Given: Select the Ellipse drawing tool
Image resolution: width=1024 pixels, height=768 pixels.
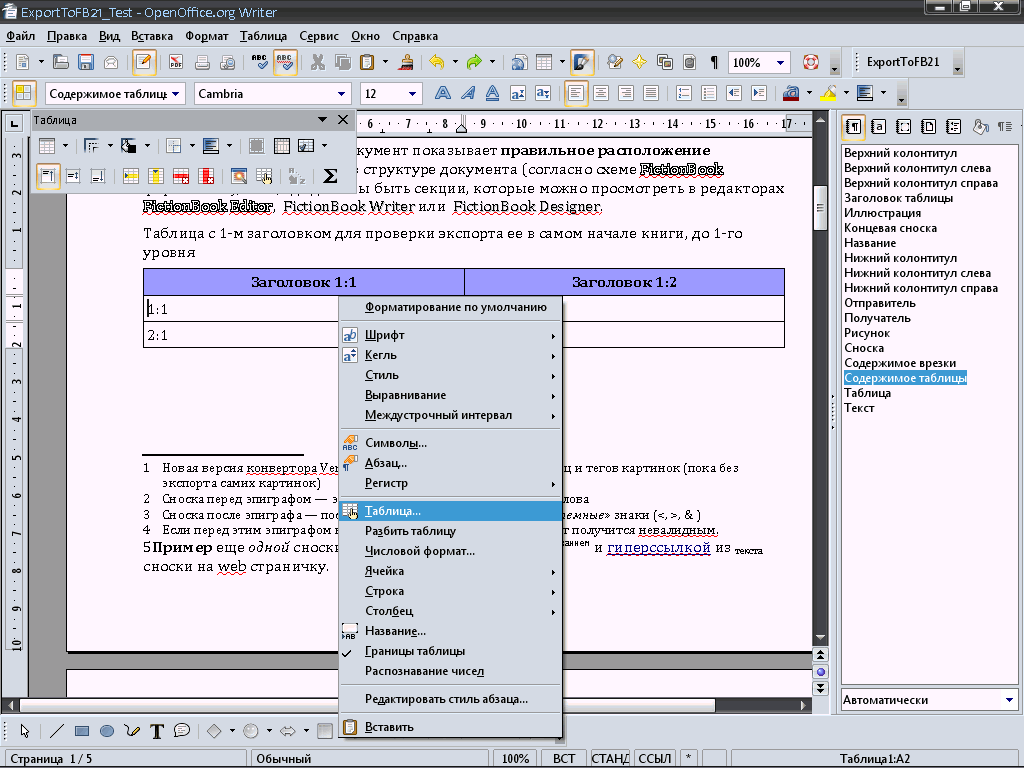Looking at the screenshot, I should (107, 731).
